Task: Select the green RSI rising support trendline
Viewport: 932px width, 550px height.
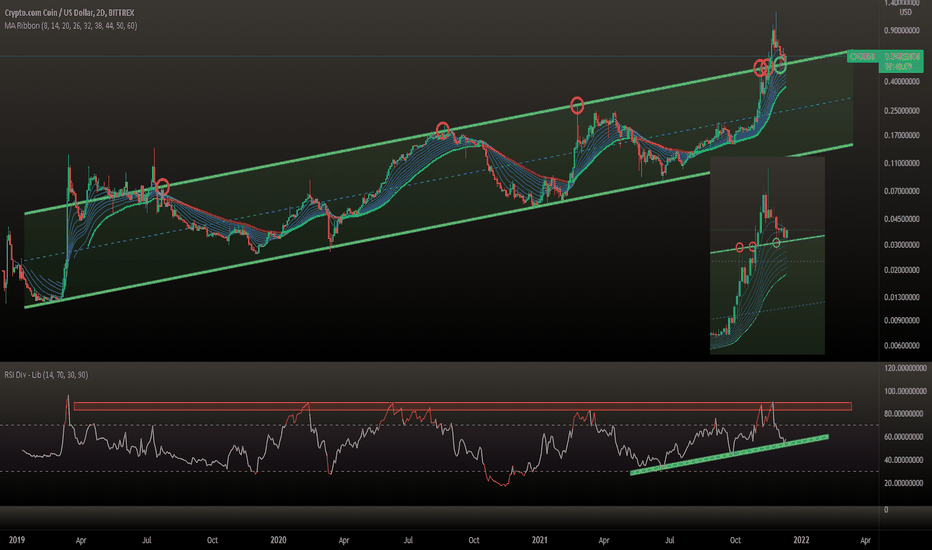Action: click(729, 455)
